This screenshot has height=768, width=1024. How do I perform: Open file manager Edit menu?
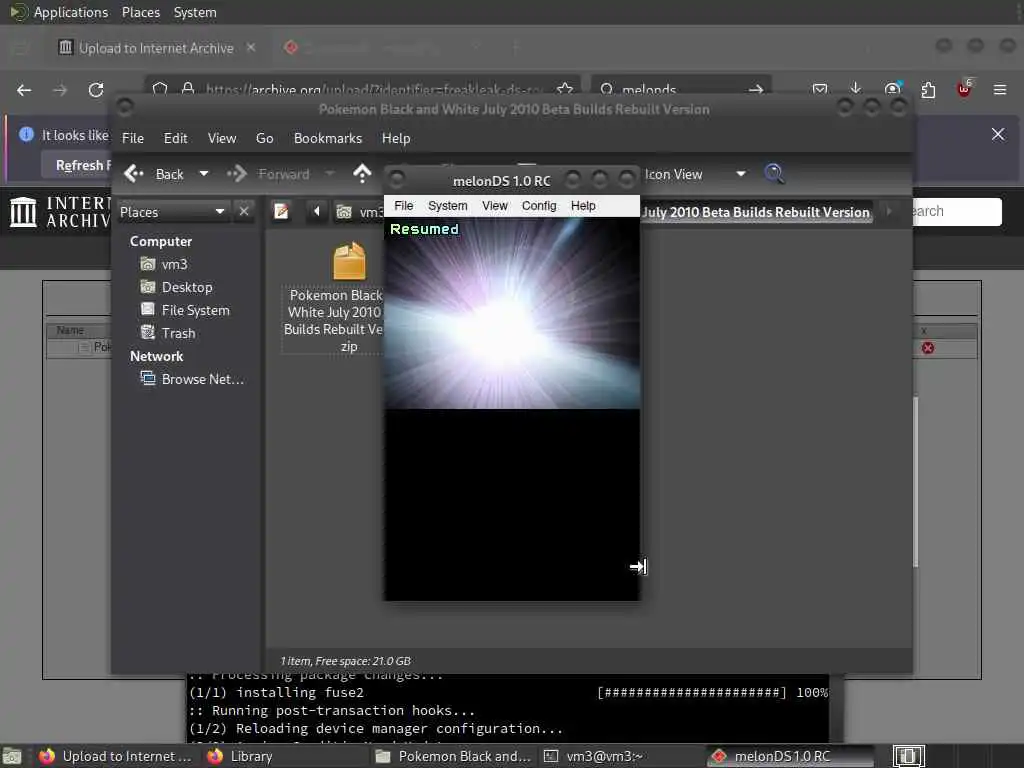[175, 138]
